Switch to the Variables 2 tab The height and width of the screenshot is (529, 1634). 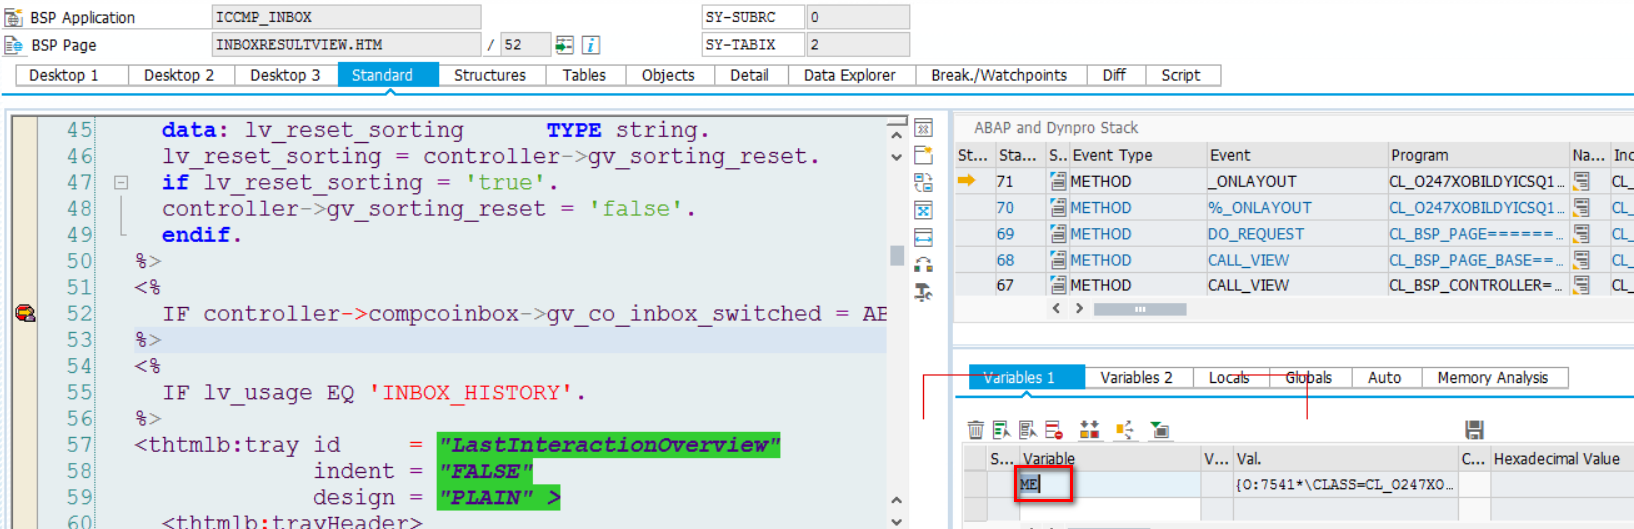[1137, 377]
